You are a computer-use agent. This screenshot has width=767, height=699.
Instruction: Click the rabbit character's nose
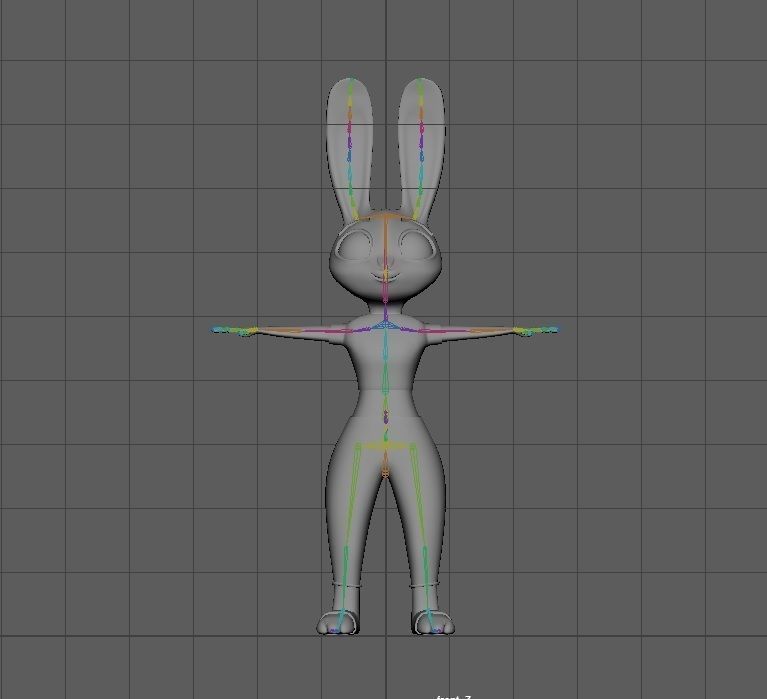385,259
